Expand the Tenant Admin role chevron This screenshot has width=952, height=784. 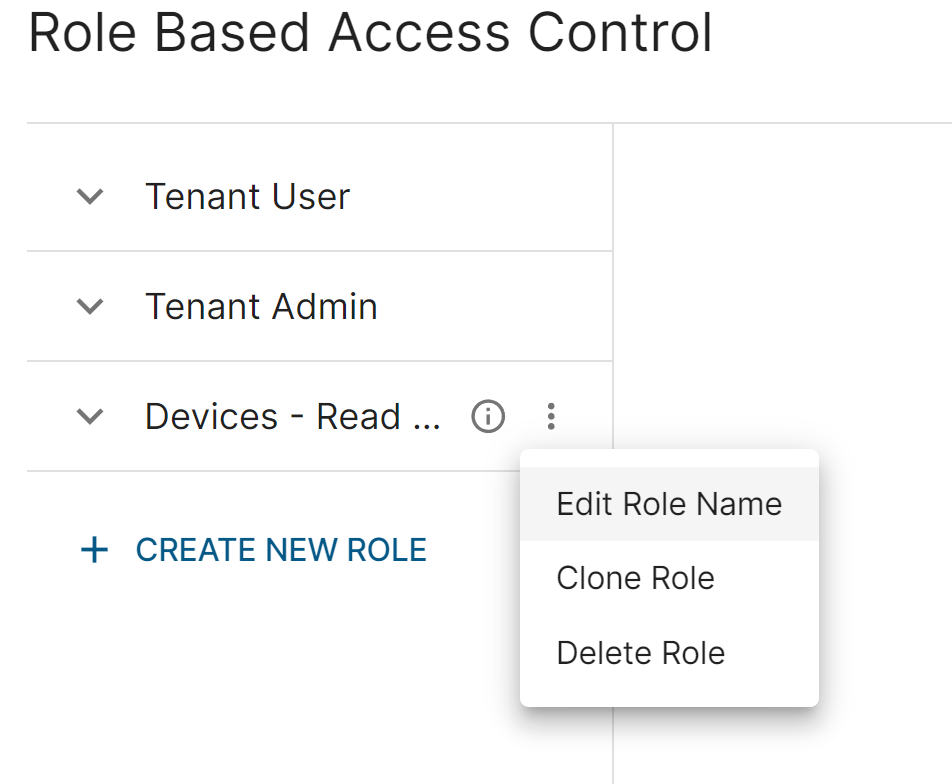tap(90, 306)
